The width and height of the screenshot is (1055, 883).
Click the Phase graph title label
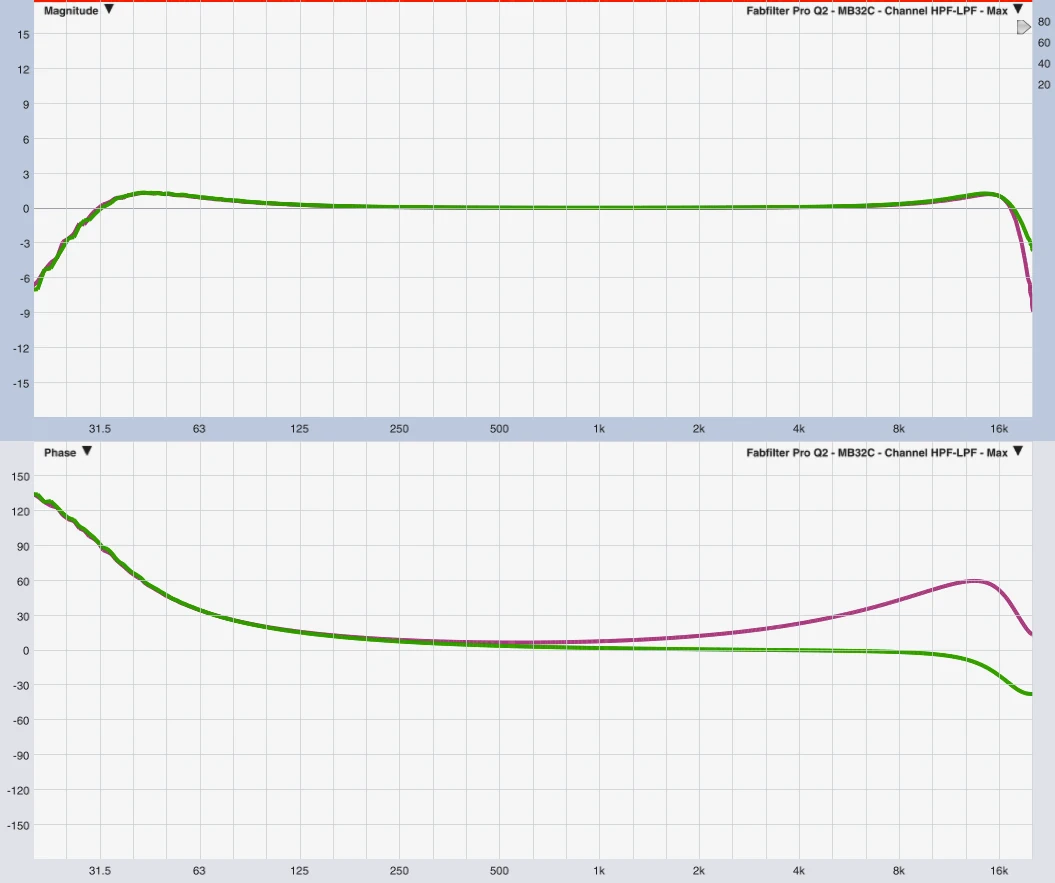pyautogui.click(x=60, y=453)
